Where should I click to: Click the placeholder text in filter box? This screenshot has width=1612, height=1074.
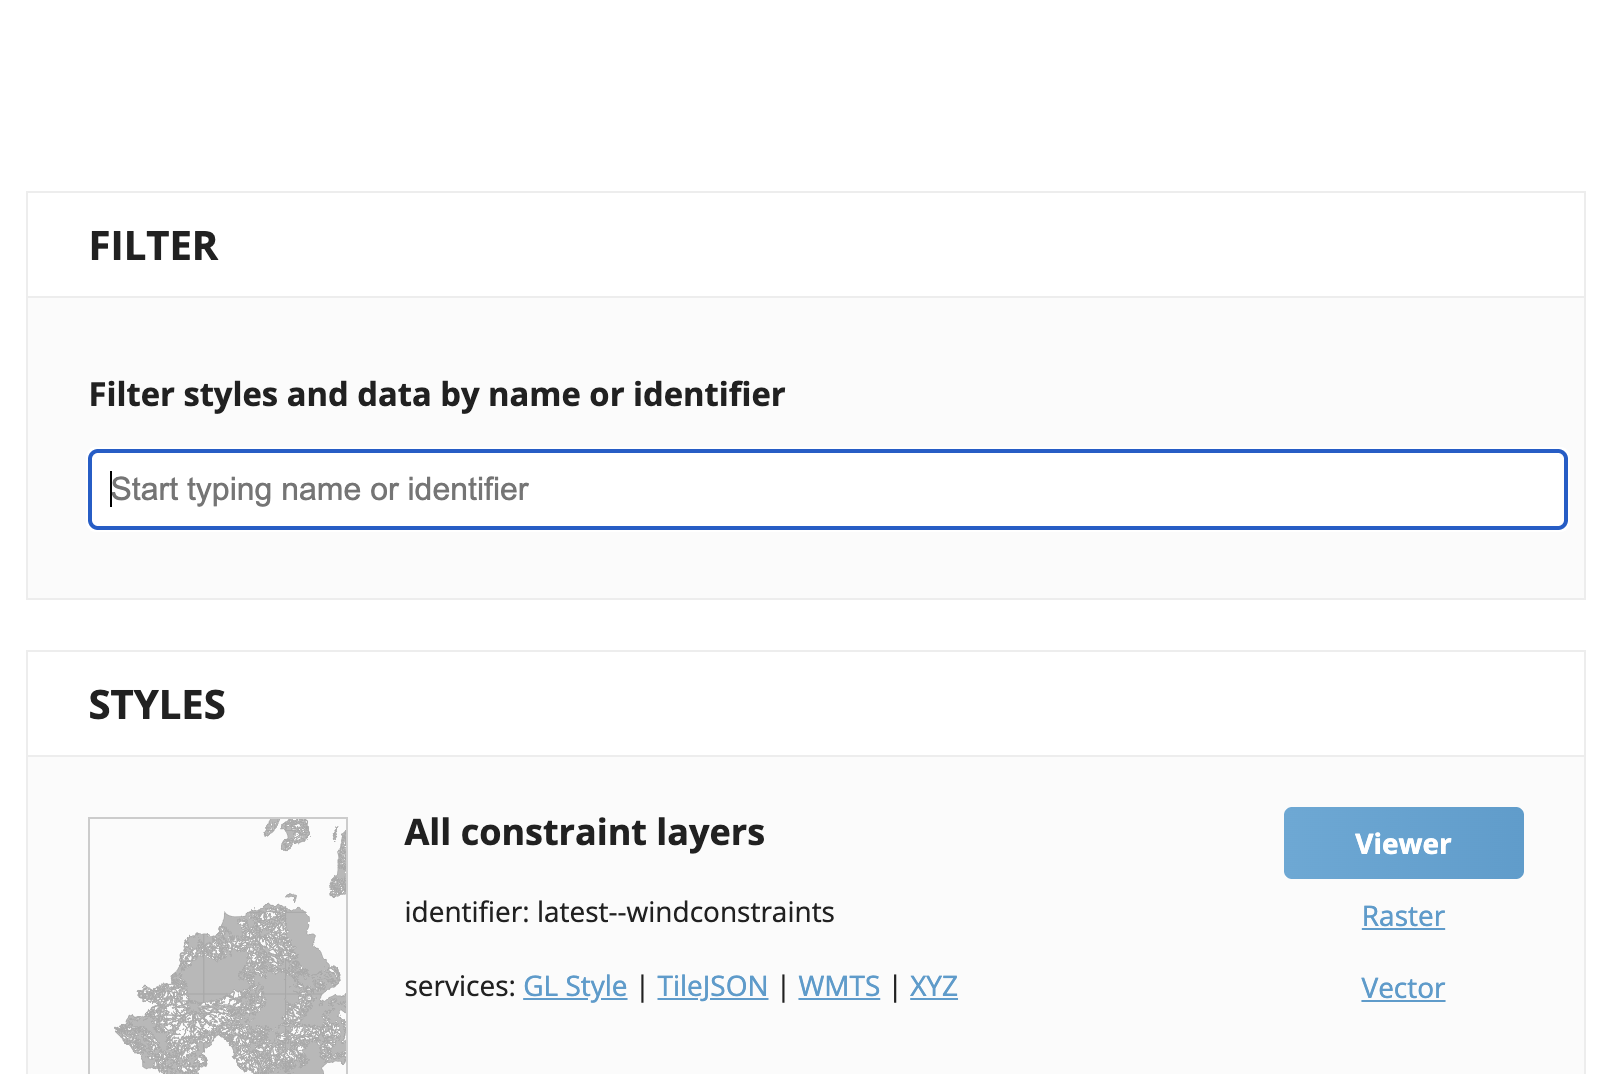coord(320,490)
